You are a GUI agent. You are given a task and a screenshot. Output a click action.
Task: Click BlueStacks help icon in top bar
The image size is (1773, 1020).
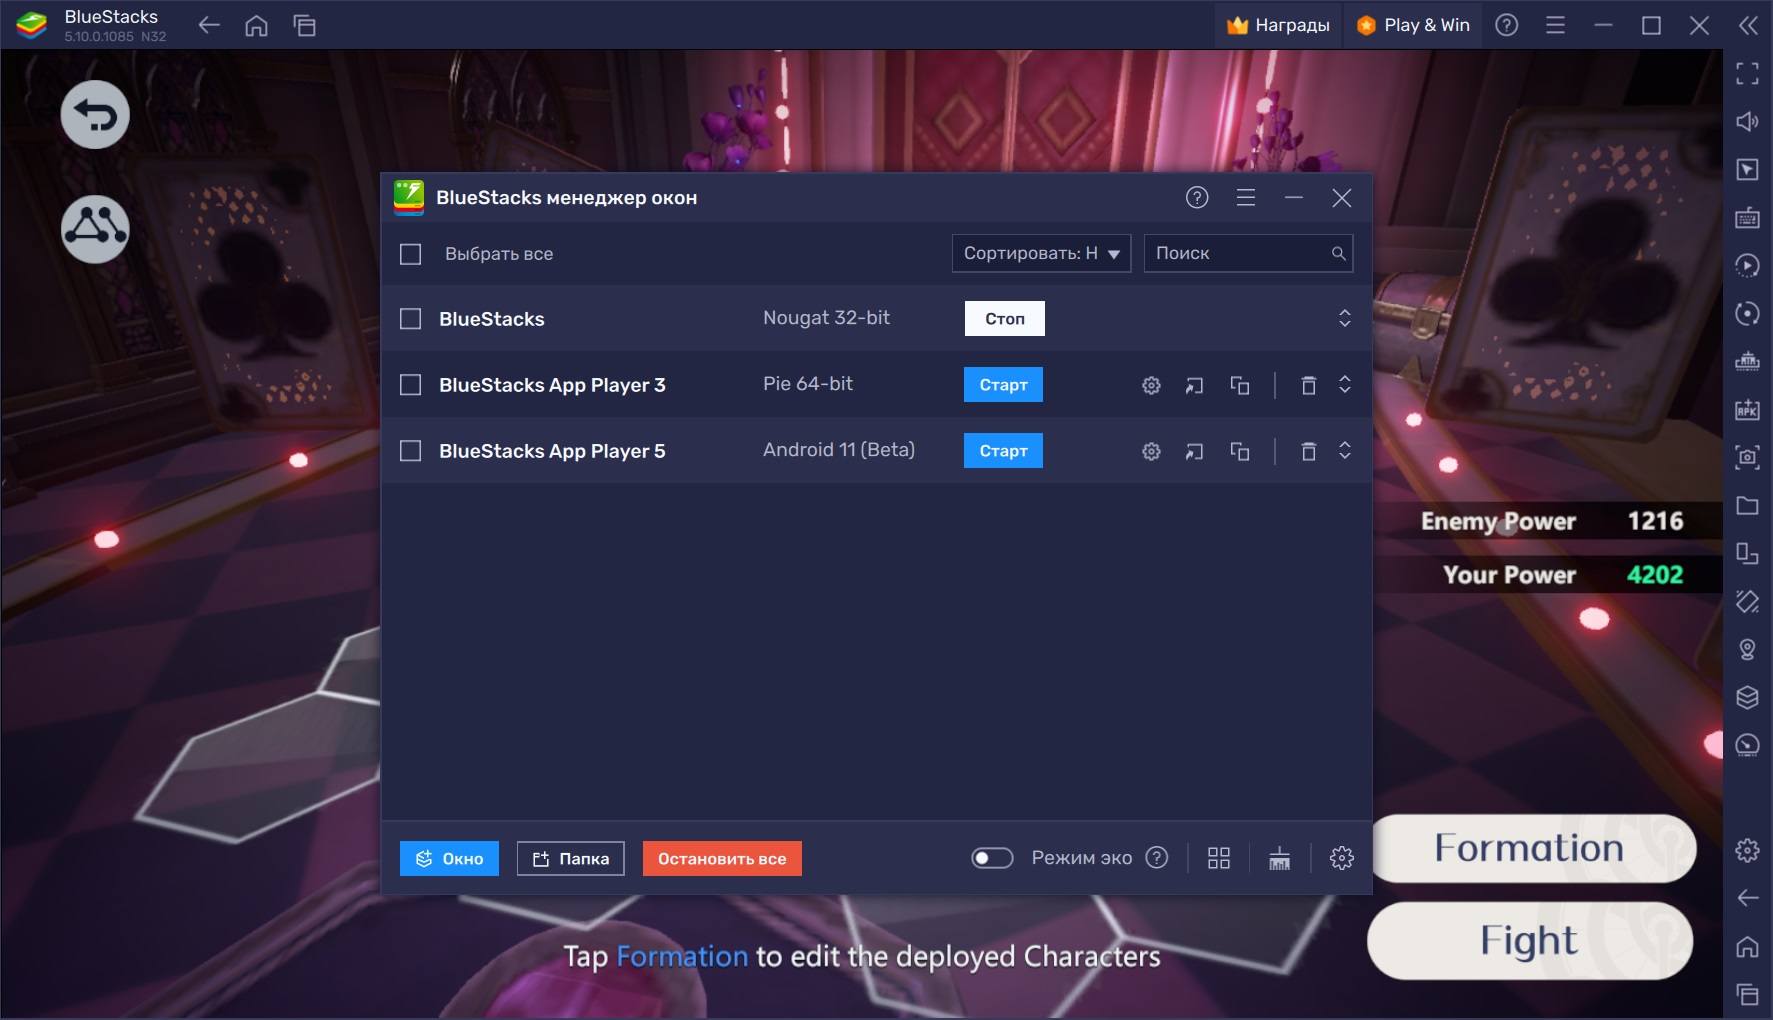1507,26
